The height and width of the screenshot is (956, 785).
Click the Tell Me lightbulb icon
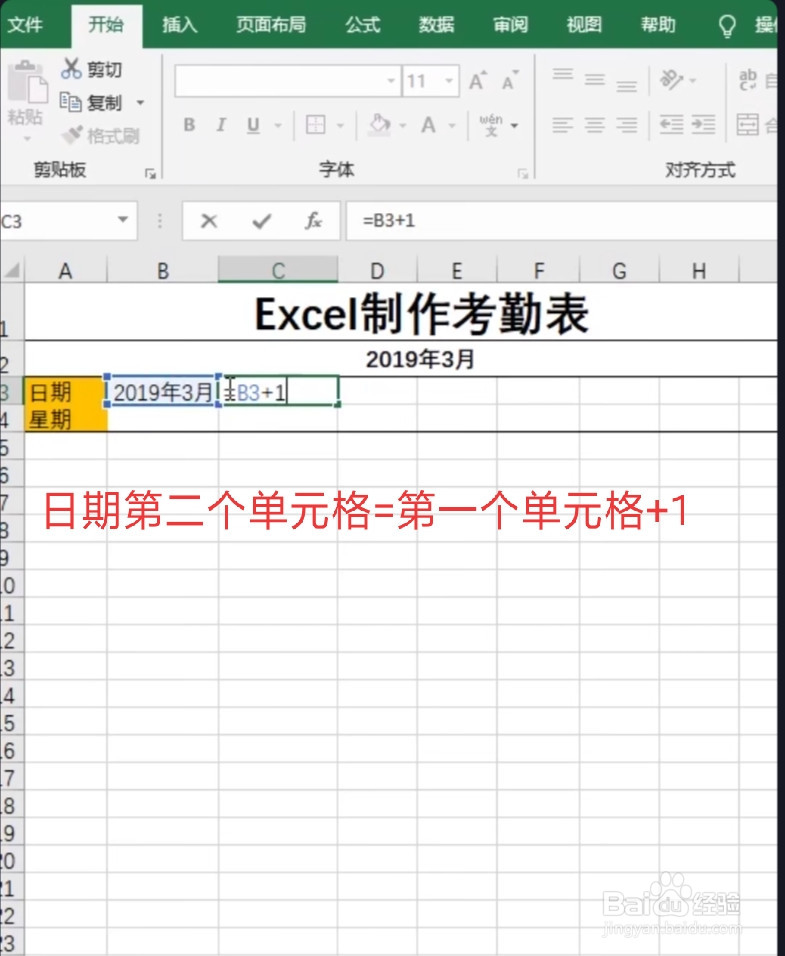click(727, 26)
